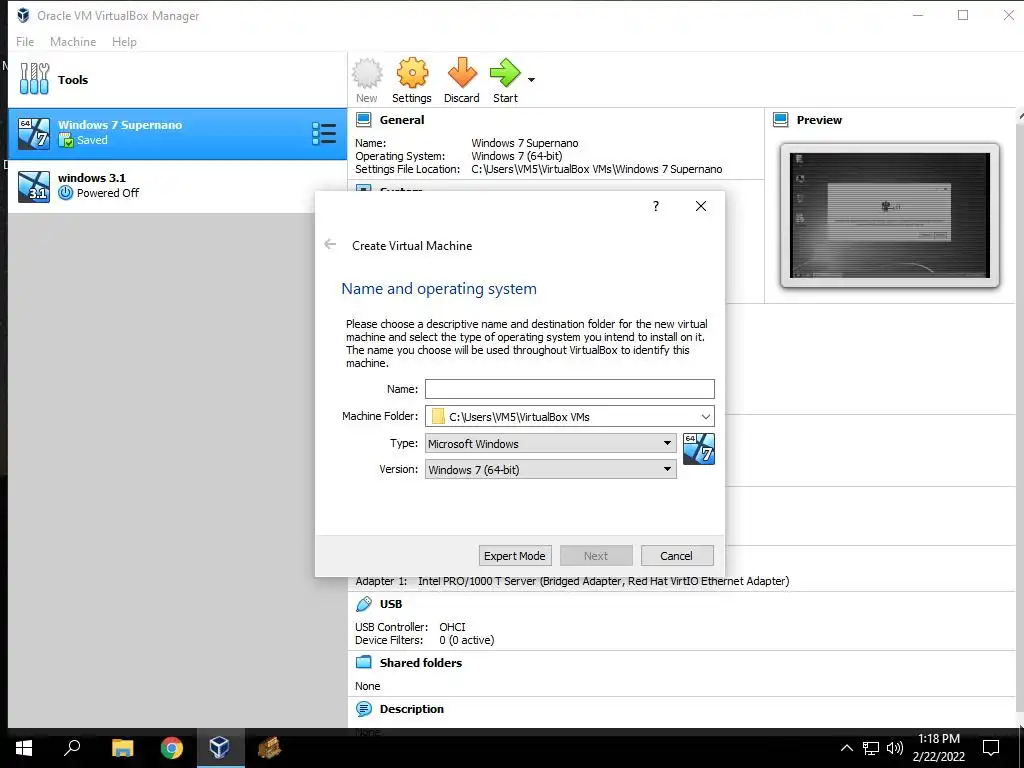The image size is (1024, 768).
Task: Open File Explorer from the taskbar
Action: tap(122, 748)
